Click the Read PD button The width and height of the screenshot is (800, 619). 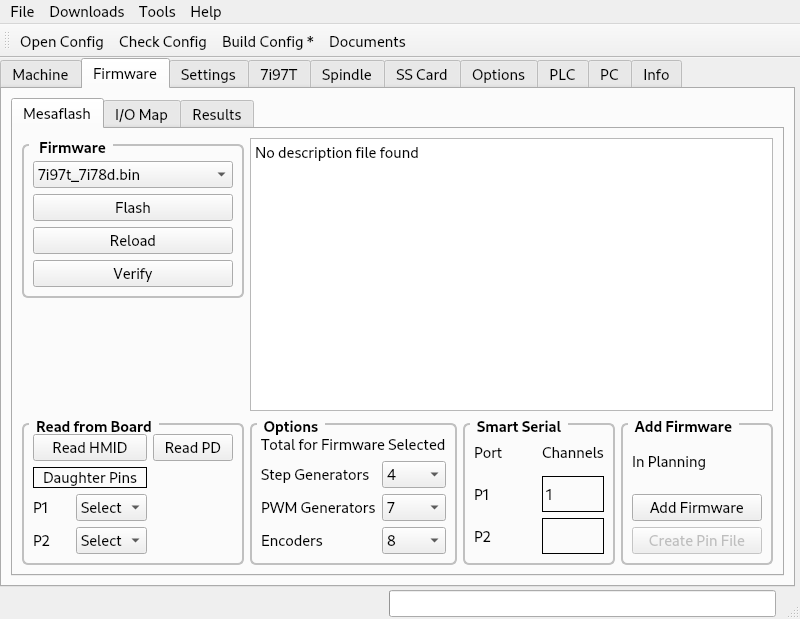tap(193, 448)
